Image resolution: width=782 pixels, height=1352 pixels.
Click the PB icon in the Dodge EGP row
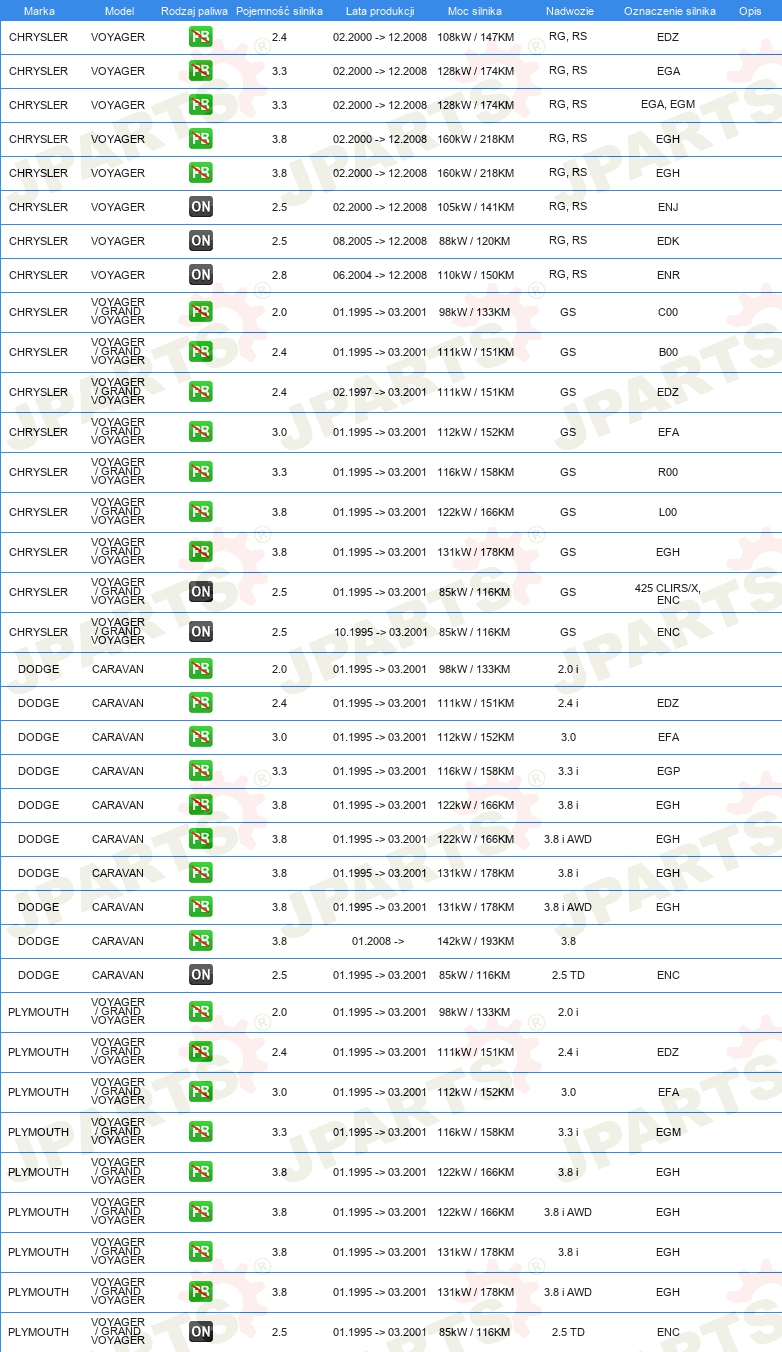pos(201,771)
